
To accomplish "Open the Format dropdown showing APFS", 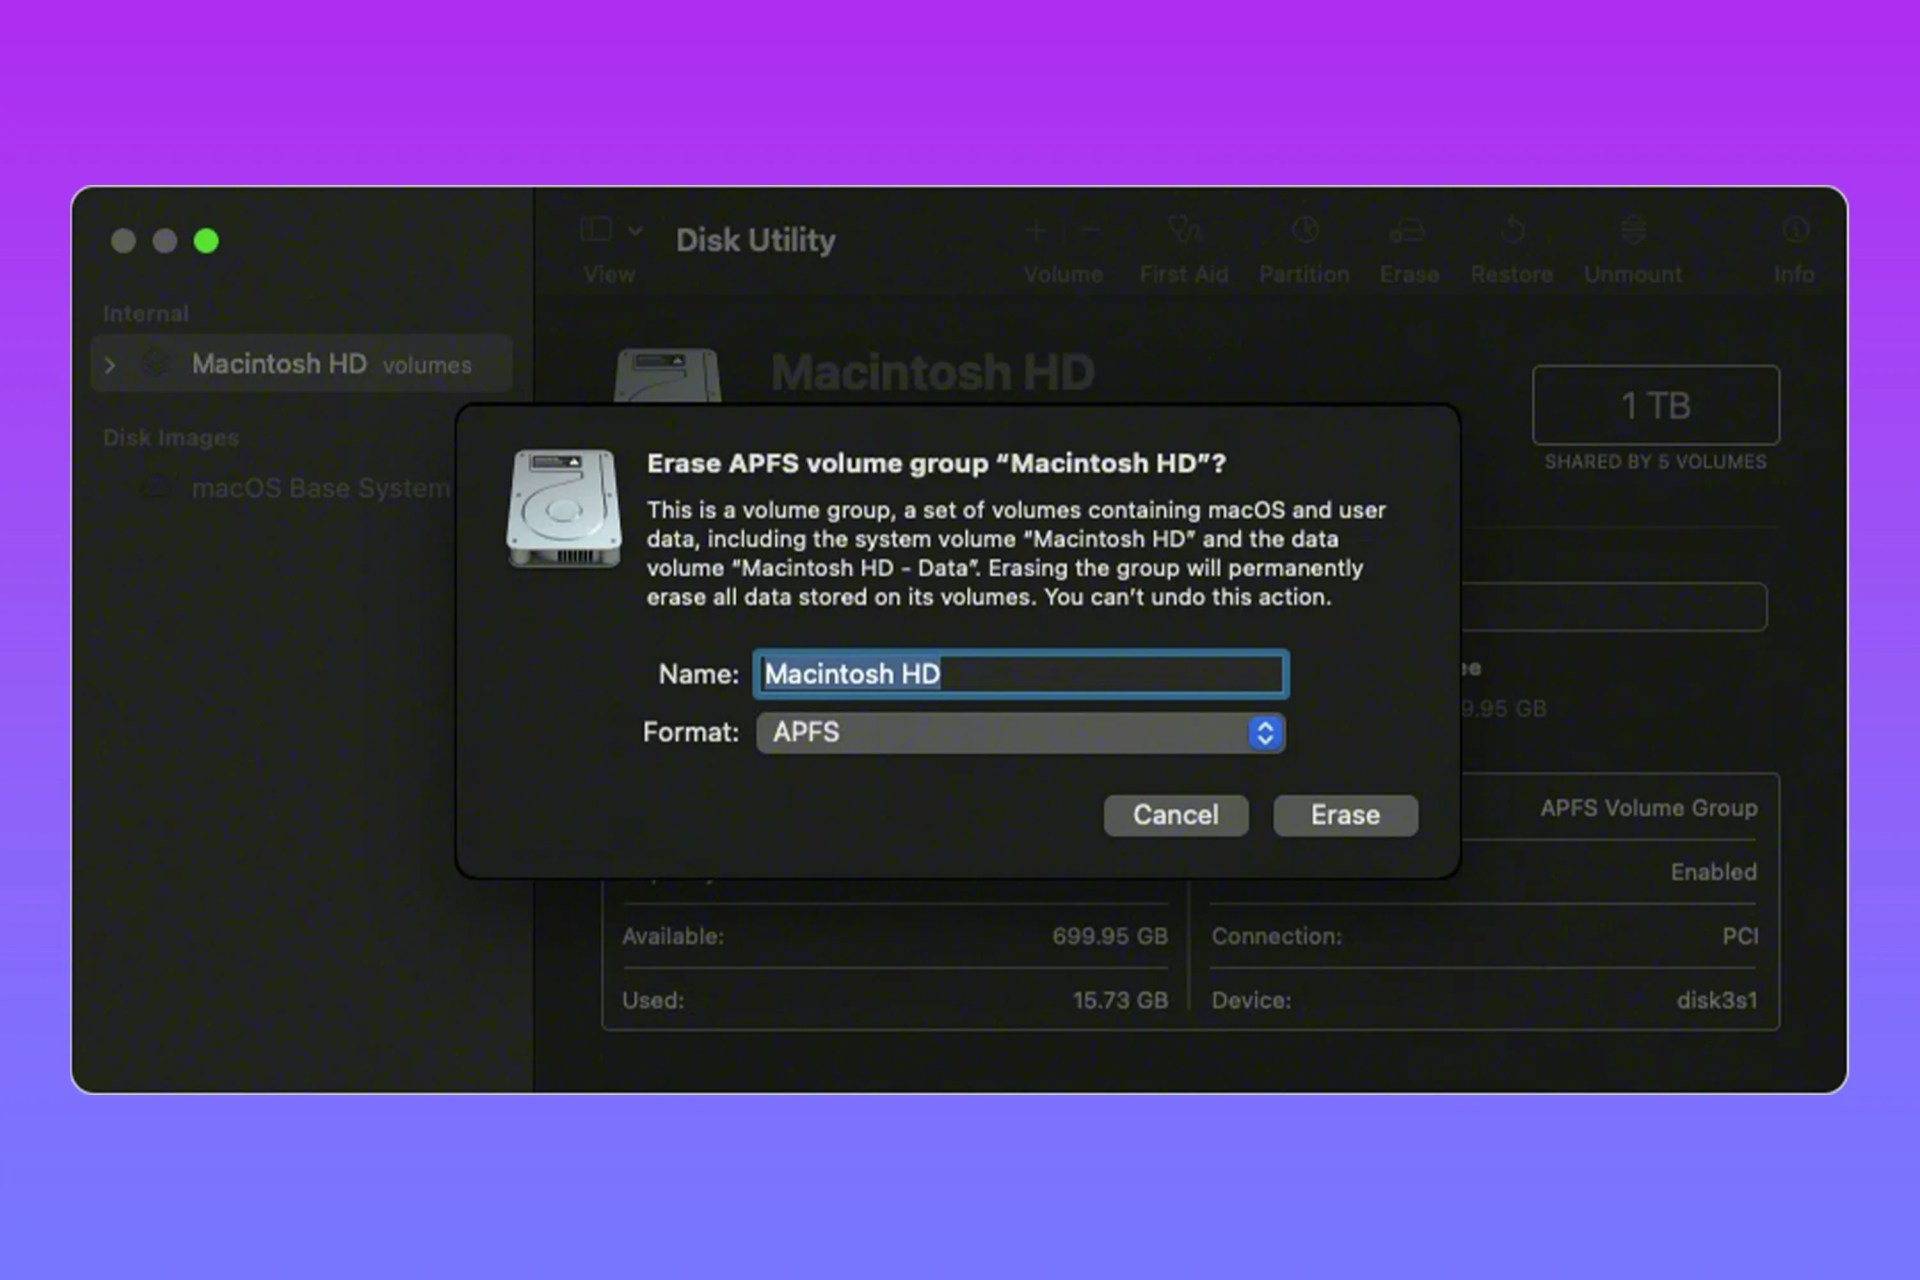I will click(1020, 732).
